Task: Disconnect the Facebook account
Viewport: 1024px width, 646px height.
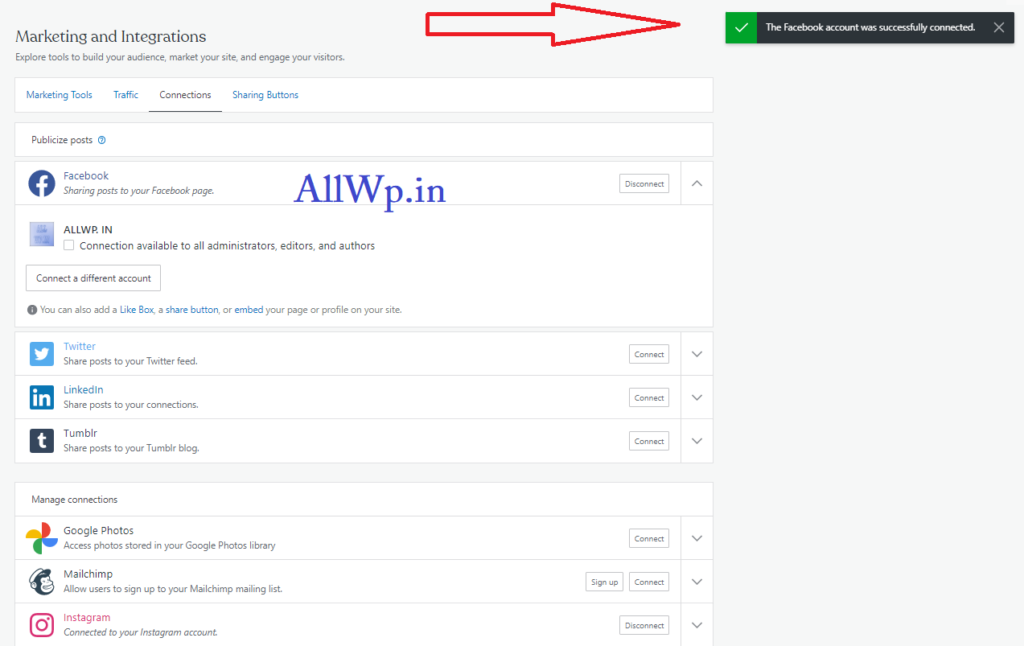Action: (644, 184)
